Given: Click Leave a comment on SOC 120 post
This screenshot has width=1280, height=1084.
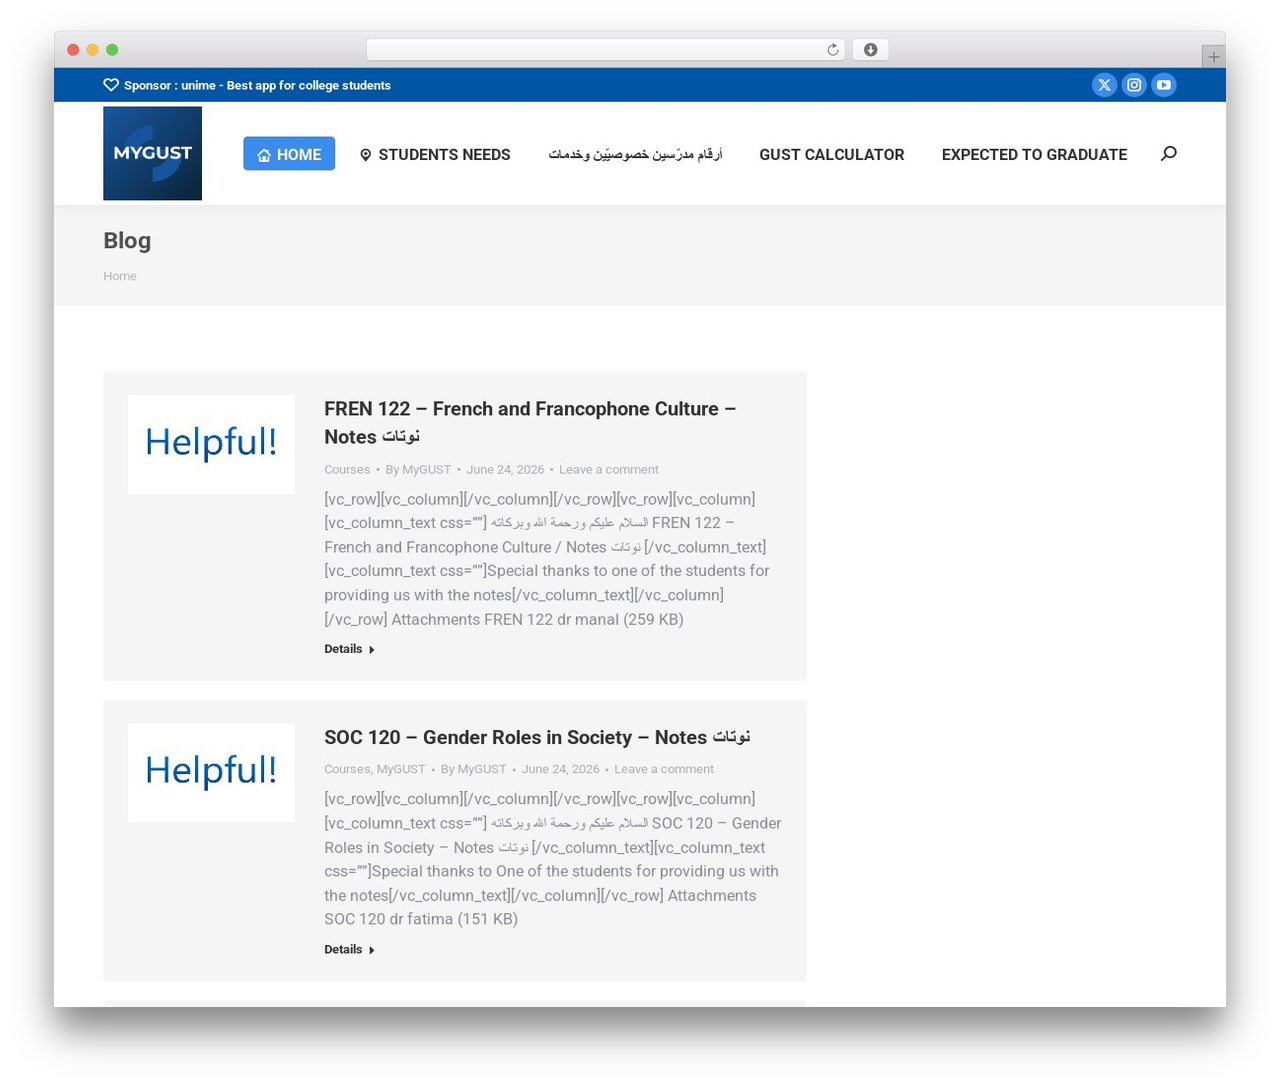Looking at the screenshot, I should 664,769.
